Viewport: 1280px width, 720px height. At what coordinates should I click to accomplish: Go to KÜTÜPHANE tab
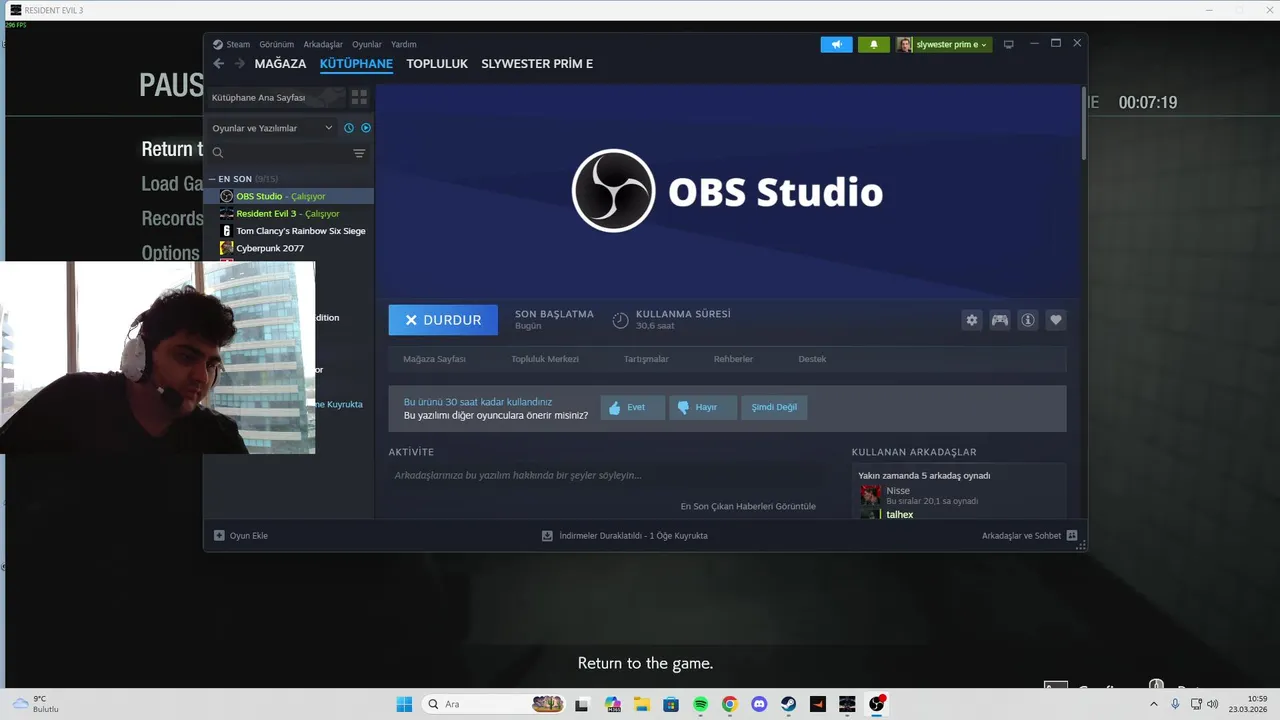(x=356, y=63)
